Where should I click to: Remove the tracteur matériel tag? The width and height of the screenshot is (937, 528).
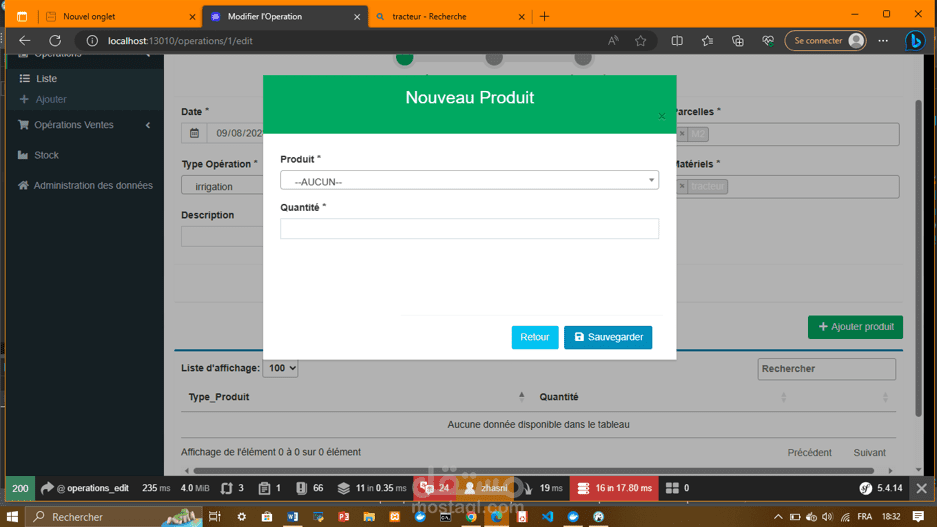pyautogui.click(x=682, y=186)
